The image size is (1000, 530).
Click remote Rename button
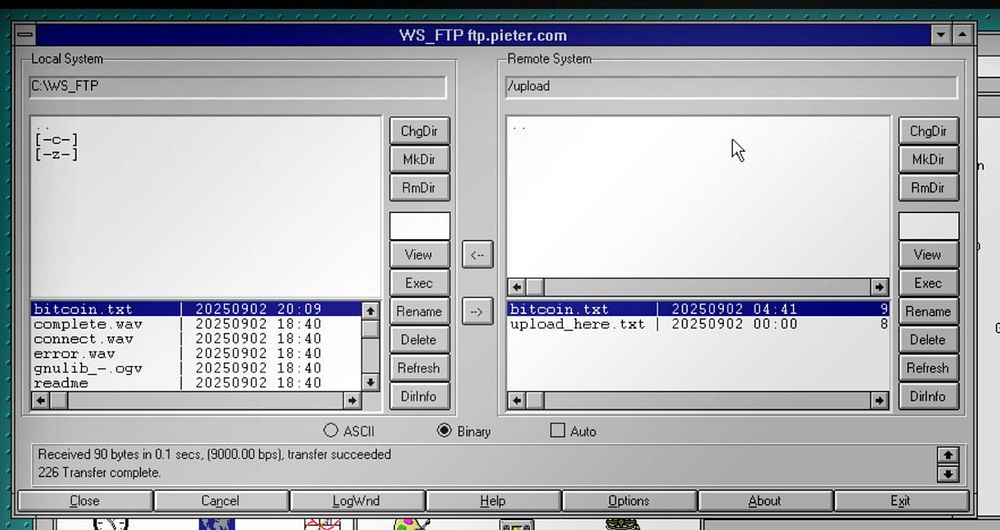(928, 311)
